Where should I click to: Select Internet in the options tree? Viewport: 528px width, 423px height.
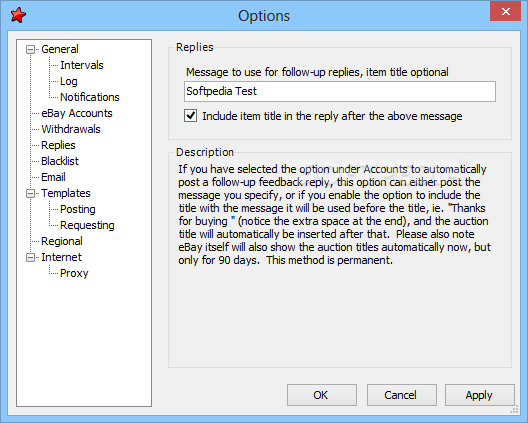(61, 257)
